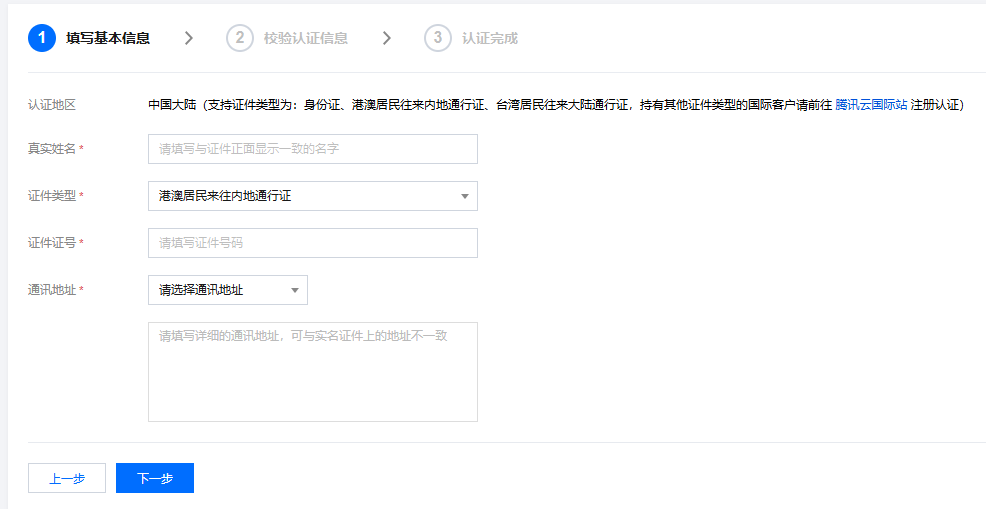Click the 填写基本信息 step label
This screenshot has height=509, width=986.
pyautogui.click(x=108, y=38)
